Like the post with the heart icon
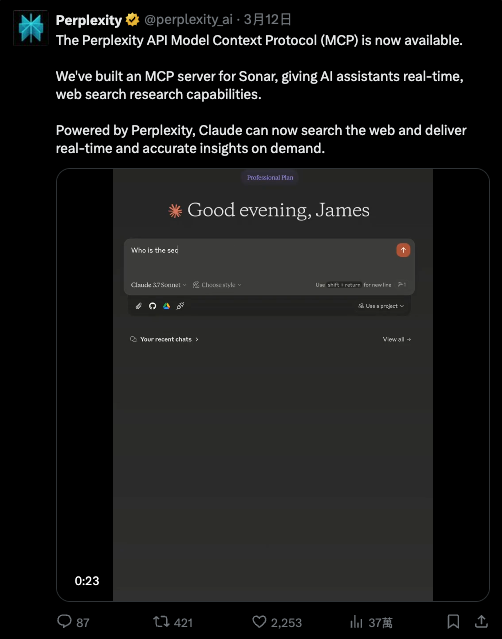This screenshot has height=639, width=502. click(x=259, y=621)
